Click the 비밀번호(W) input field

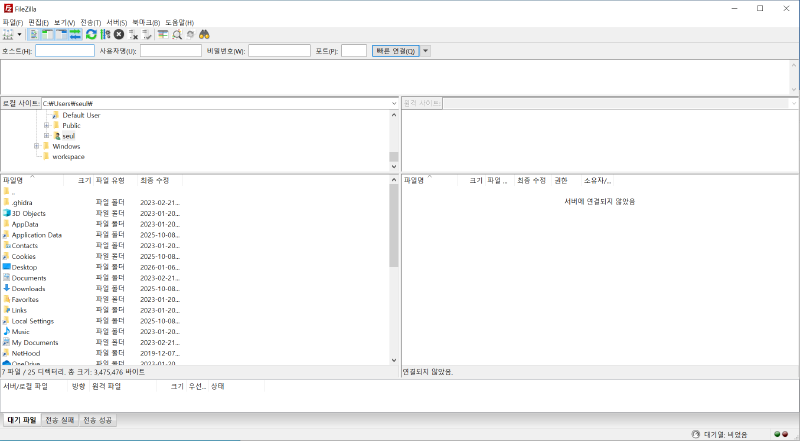279,51
